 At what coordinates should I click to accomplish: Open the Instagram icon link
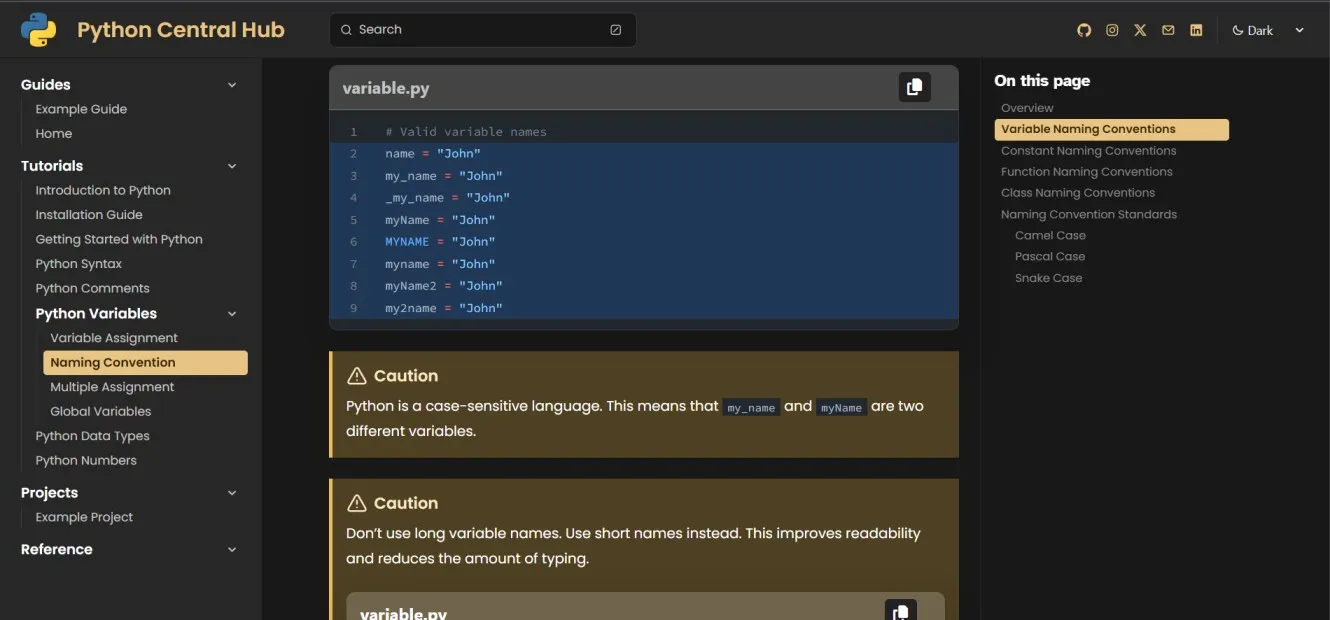[1112, 30]
